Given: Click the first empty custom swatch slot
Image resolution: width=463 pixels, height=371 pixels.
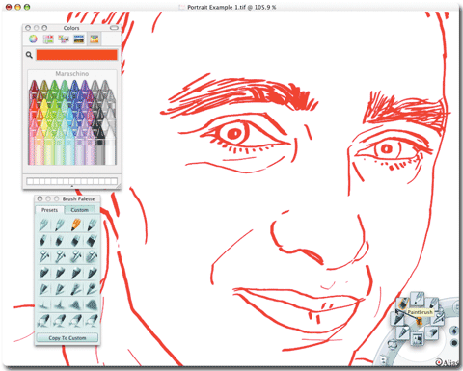Looking at the screenshot, I should (x=30, y=181).
